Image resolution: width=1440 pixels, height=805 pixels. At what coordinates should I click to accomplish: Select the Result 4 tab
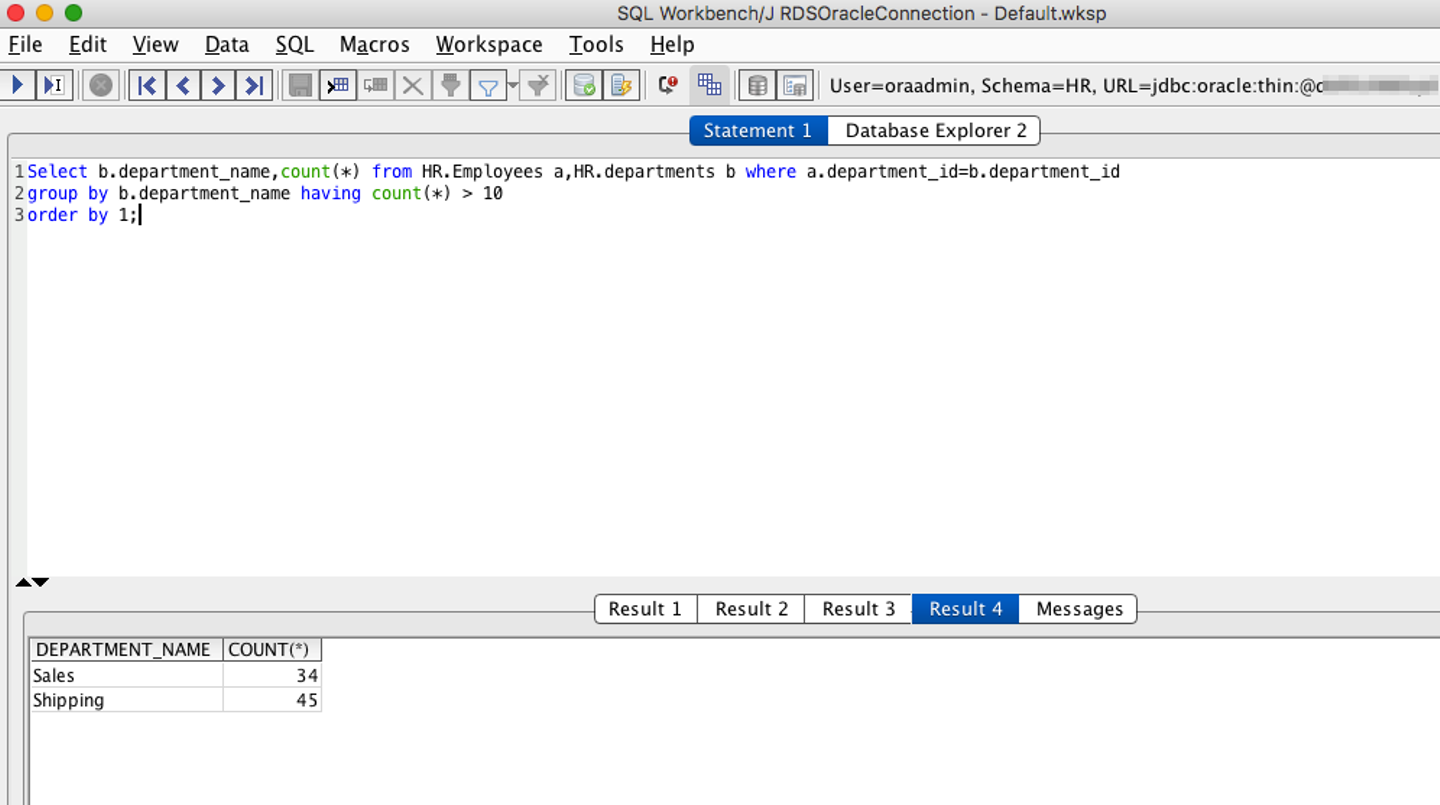965,609
